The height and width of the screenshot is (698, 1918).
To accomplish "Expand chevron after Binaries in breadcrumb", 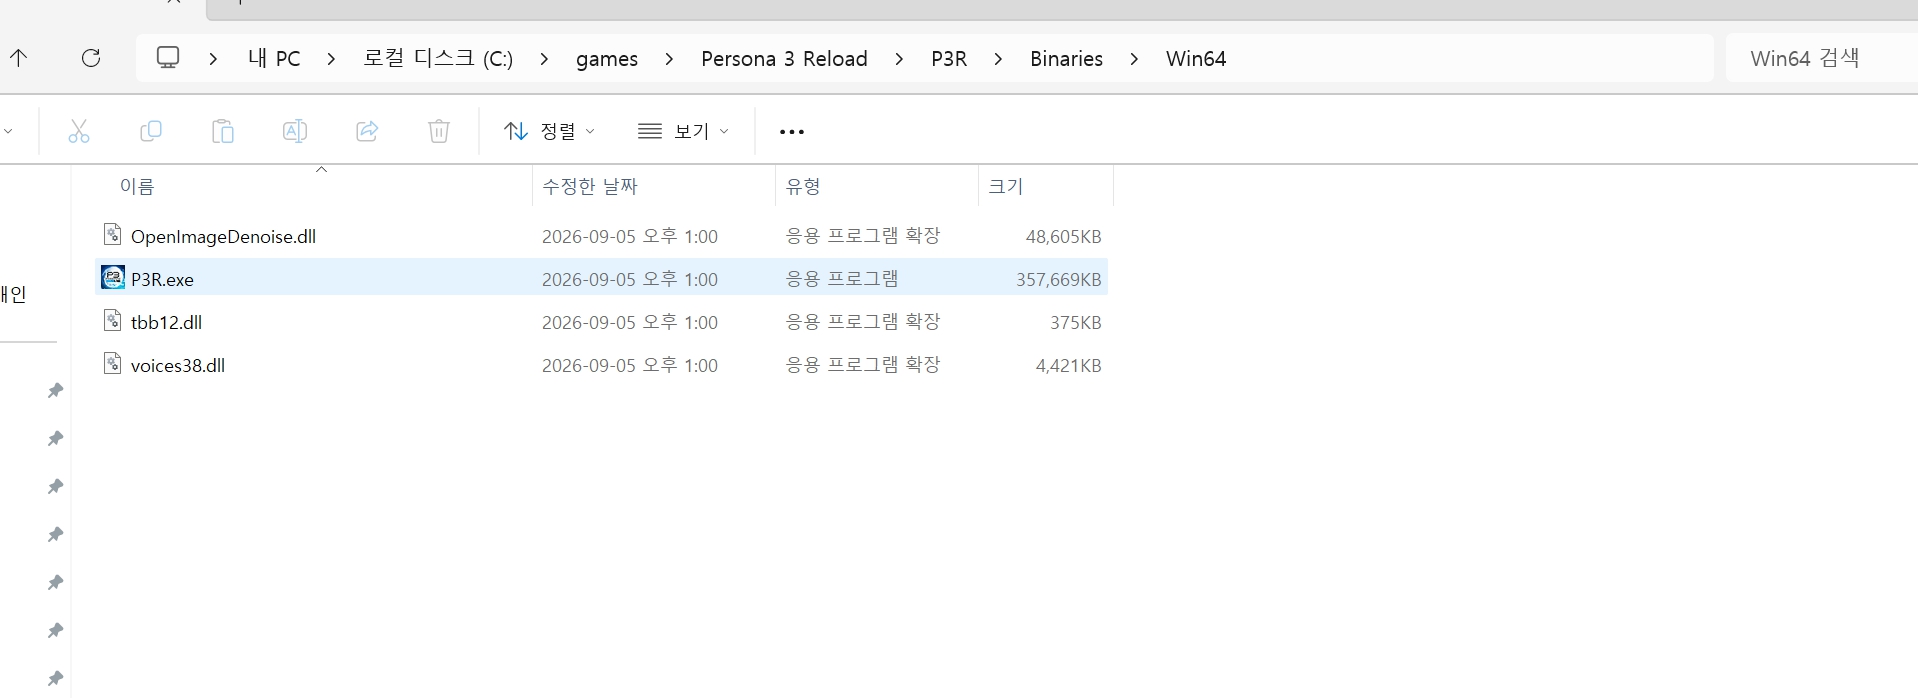I will (1134, 59).
